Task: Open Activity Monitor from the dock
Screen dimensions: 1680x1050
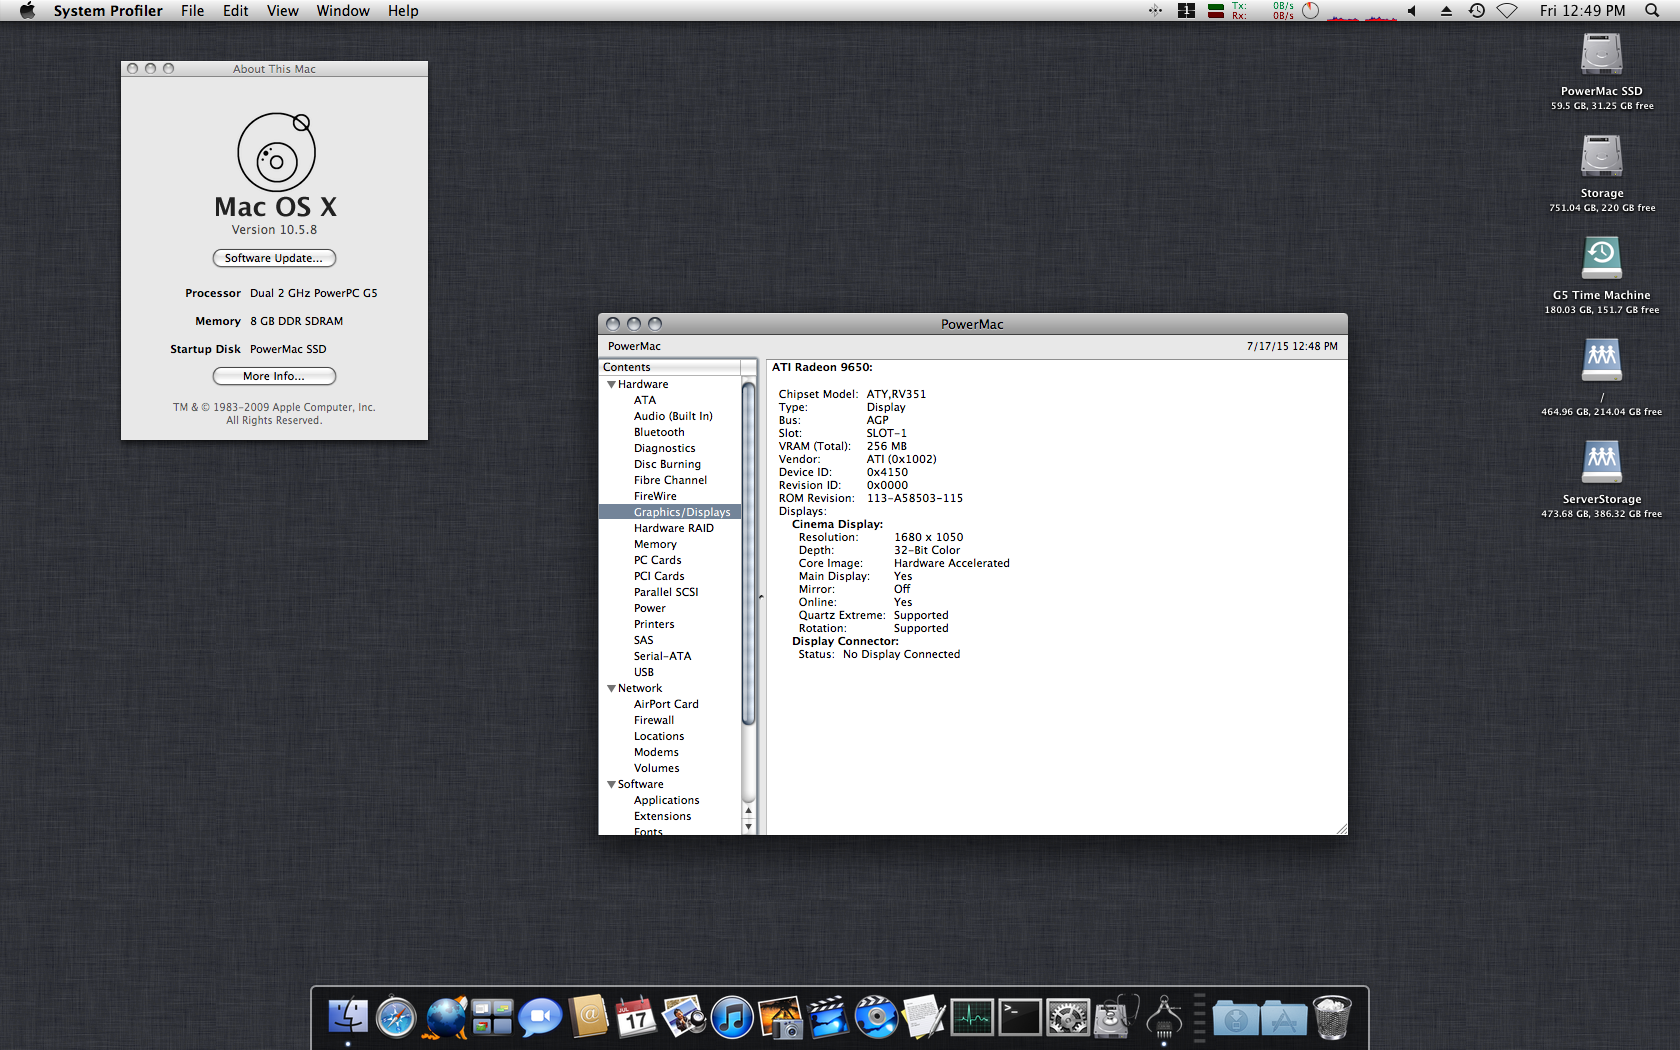Action: coord(972,1018)
